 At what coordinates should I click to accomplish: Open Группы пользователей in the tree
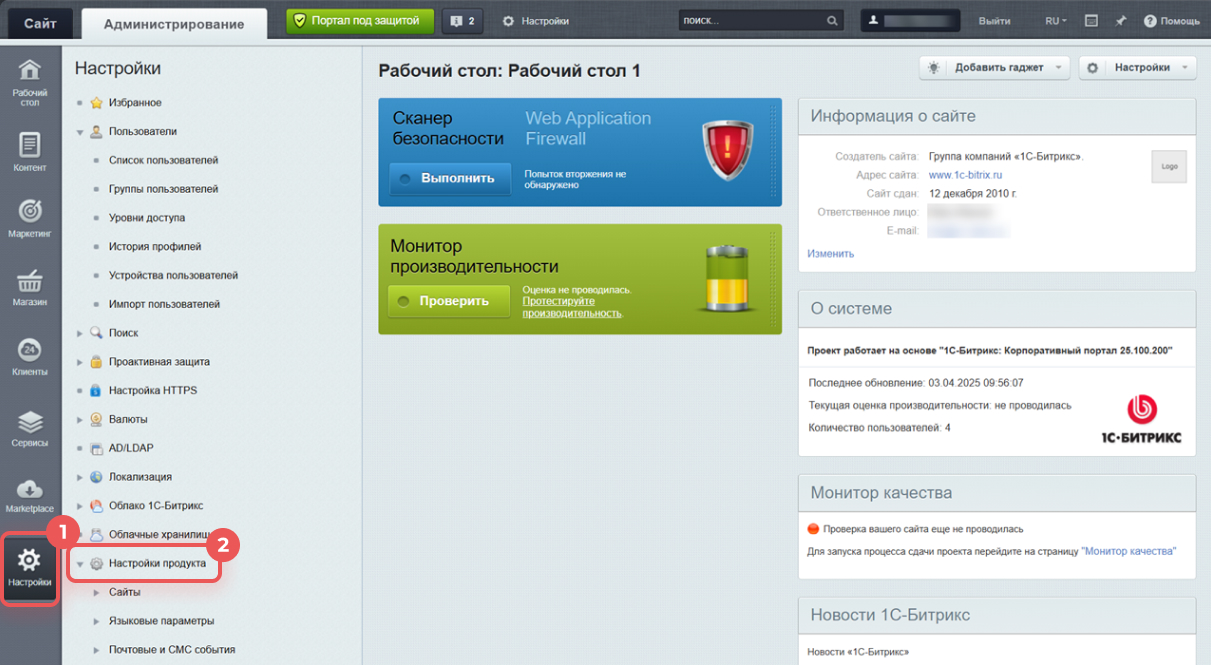point(163,189)
